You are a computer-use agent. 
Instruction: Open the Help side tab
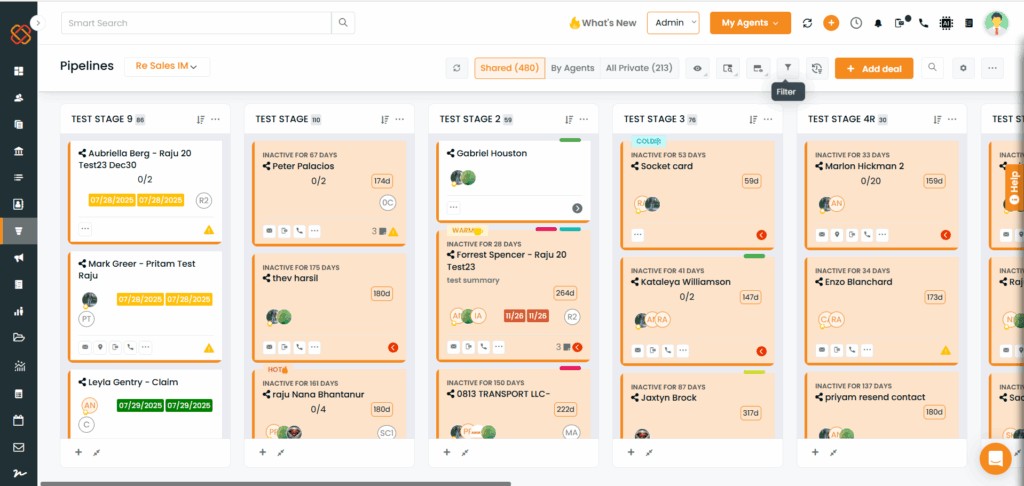[1014, 187]
